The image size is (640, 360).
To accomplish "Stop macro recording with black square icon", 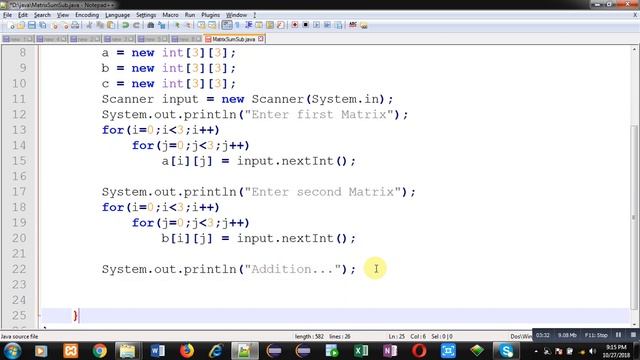I will tap(305, 25).
